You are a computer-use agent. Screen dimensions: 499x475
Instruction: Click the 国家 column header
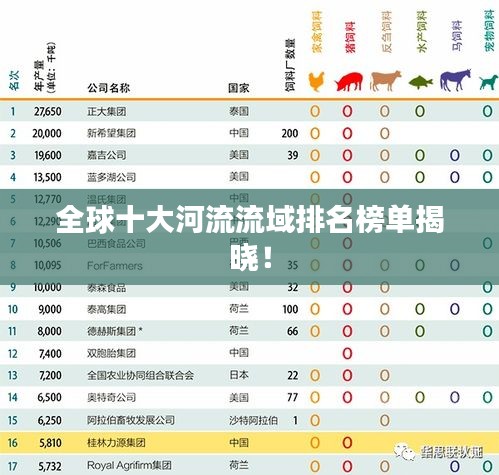pos(239,88)
